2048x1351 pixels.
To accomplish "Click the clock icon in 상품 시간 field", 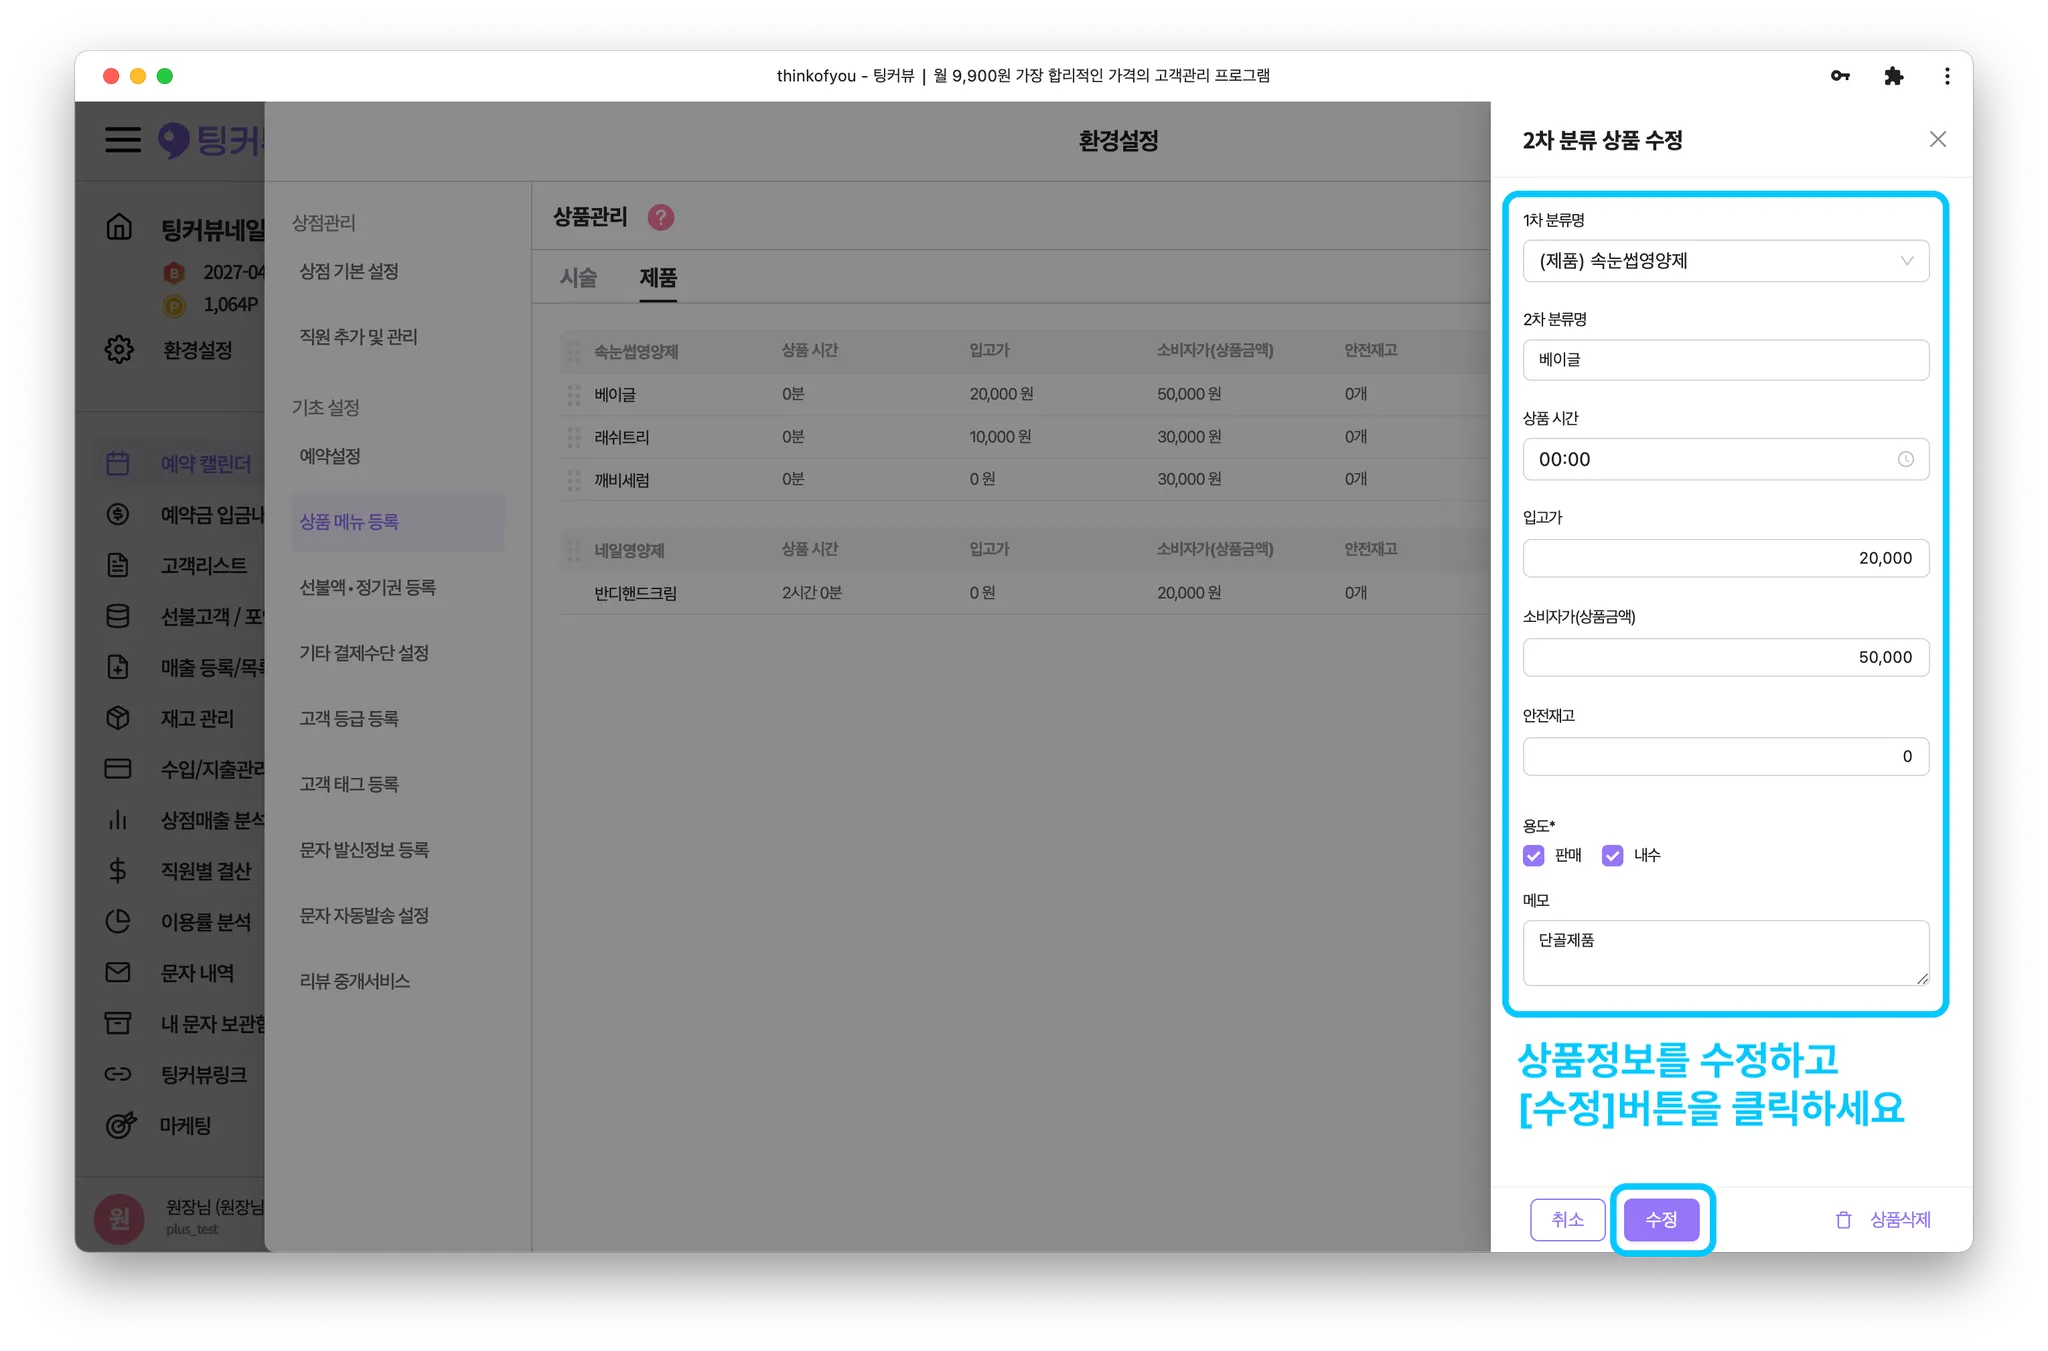I will point(1905,459).
